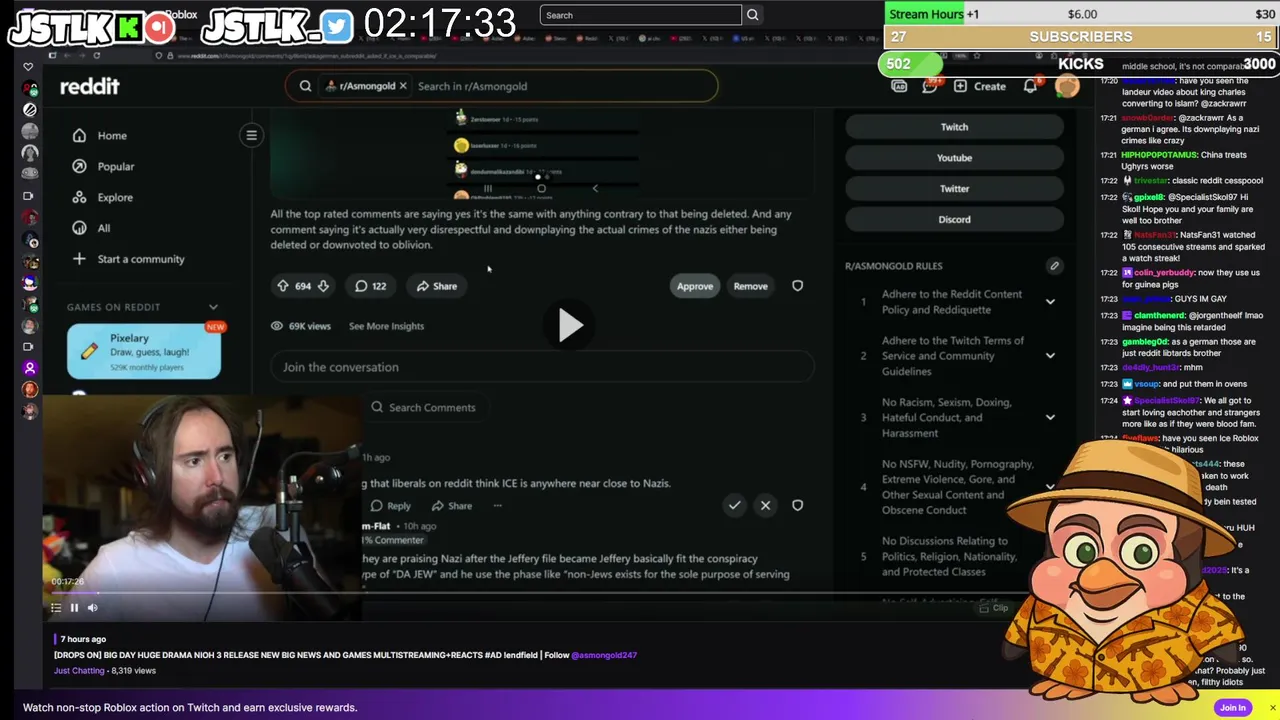Click the Reddit Create button
Screen dimensions: 1280x720
pos(980,87)
